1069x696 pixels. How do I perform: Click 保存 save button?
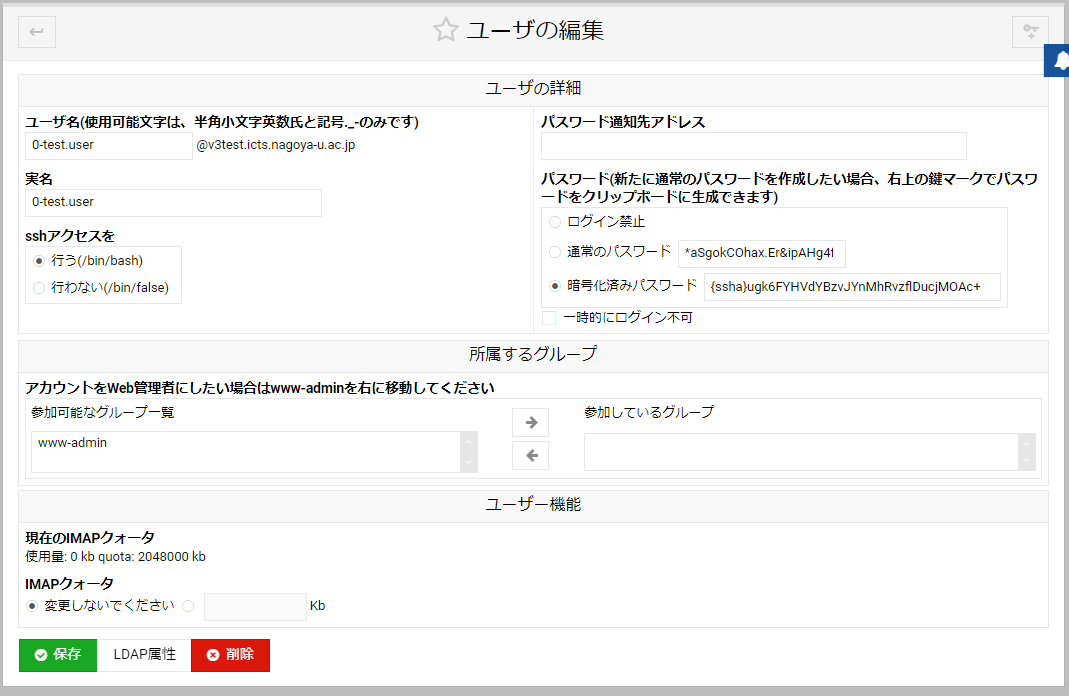(58, 655)
